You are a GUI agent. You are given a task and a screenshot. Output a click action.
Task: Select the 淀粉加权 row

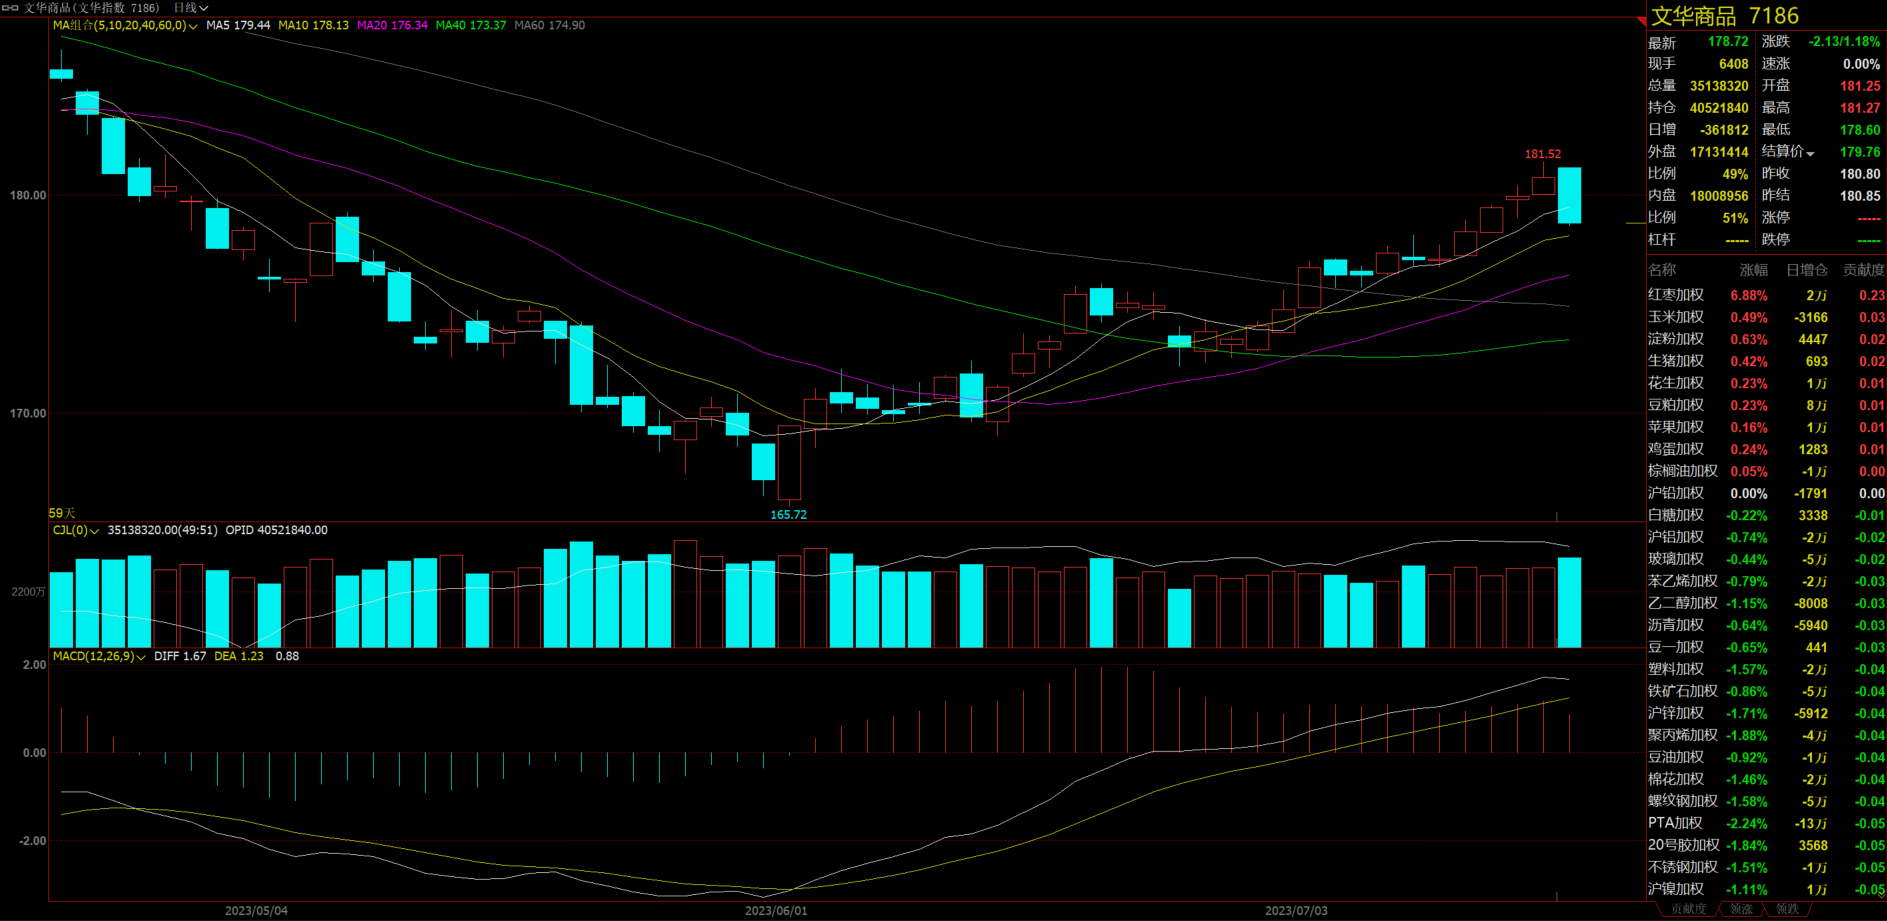(1766, 340)
